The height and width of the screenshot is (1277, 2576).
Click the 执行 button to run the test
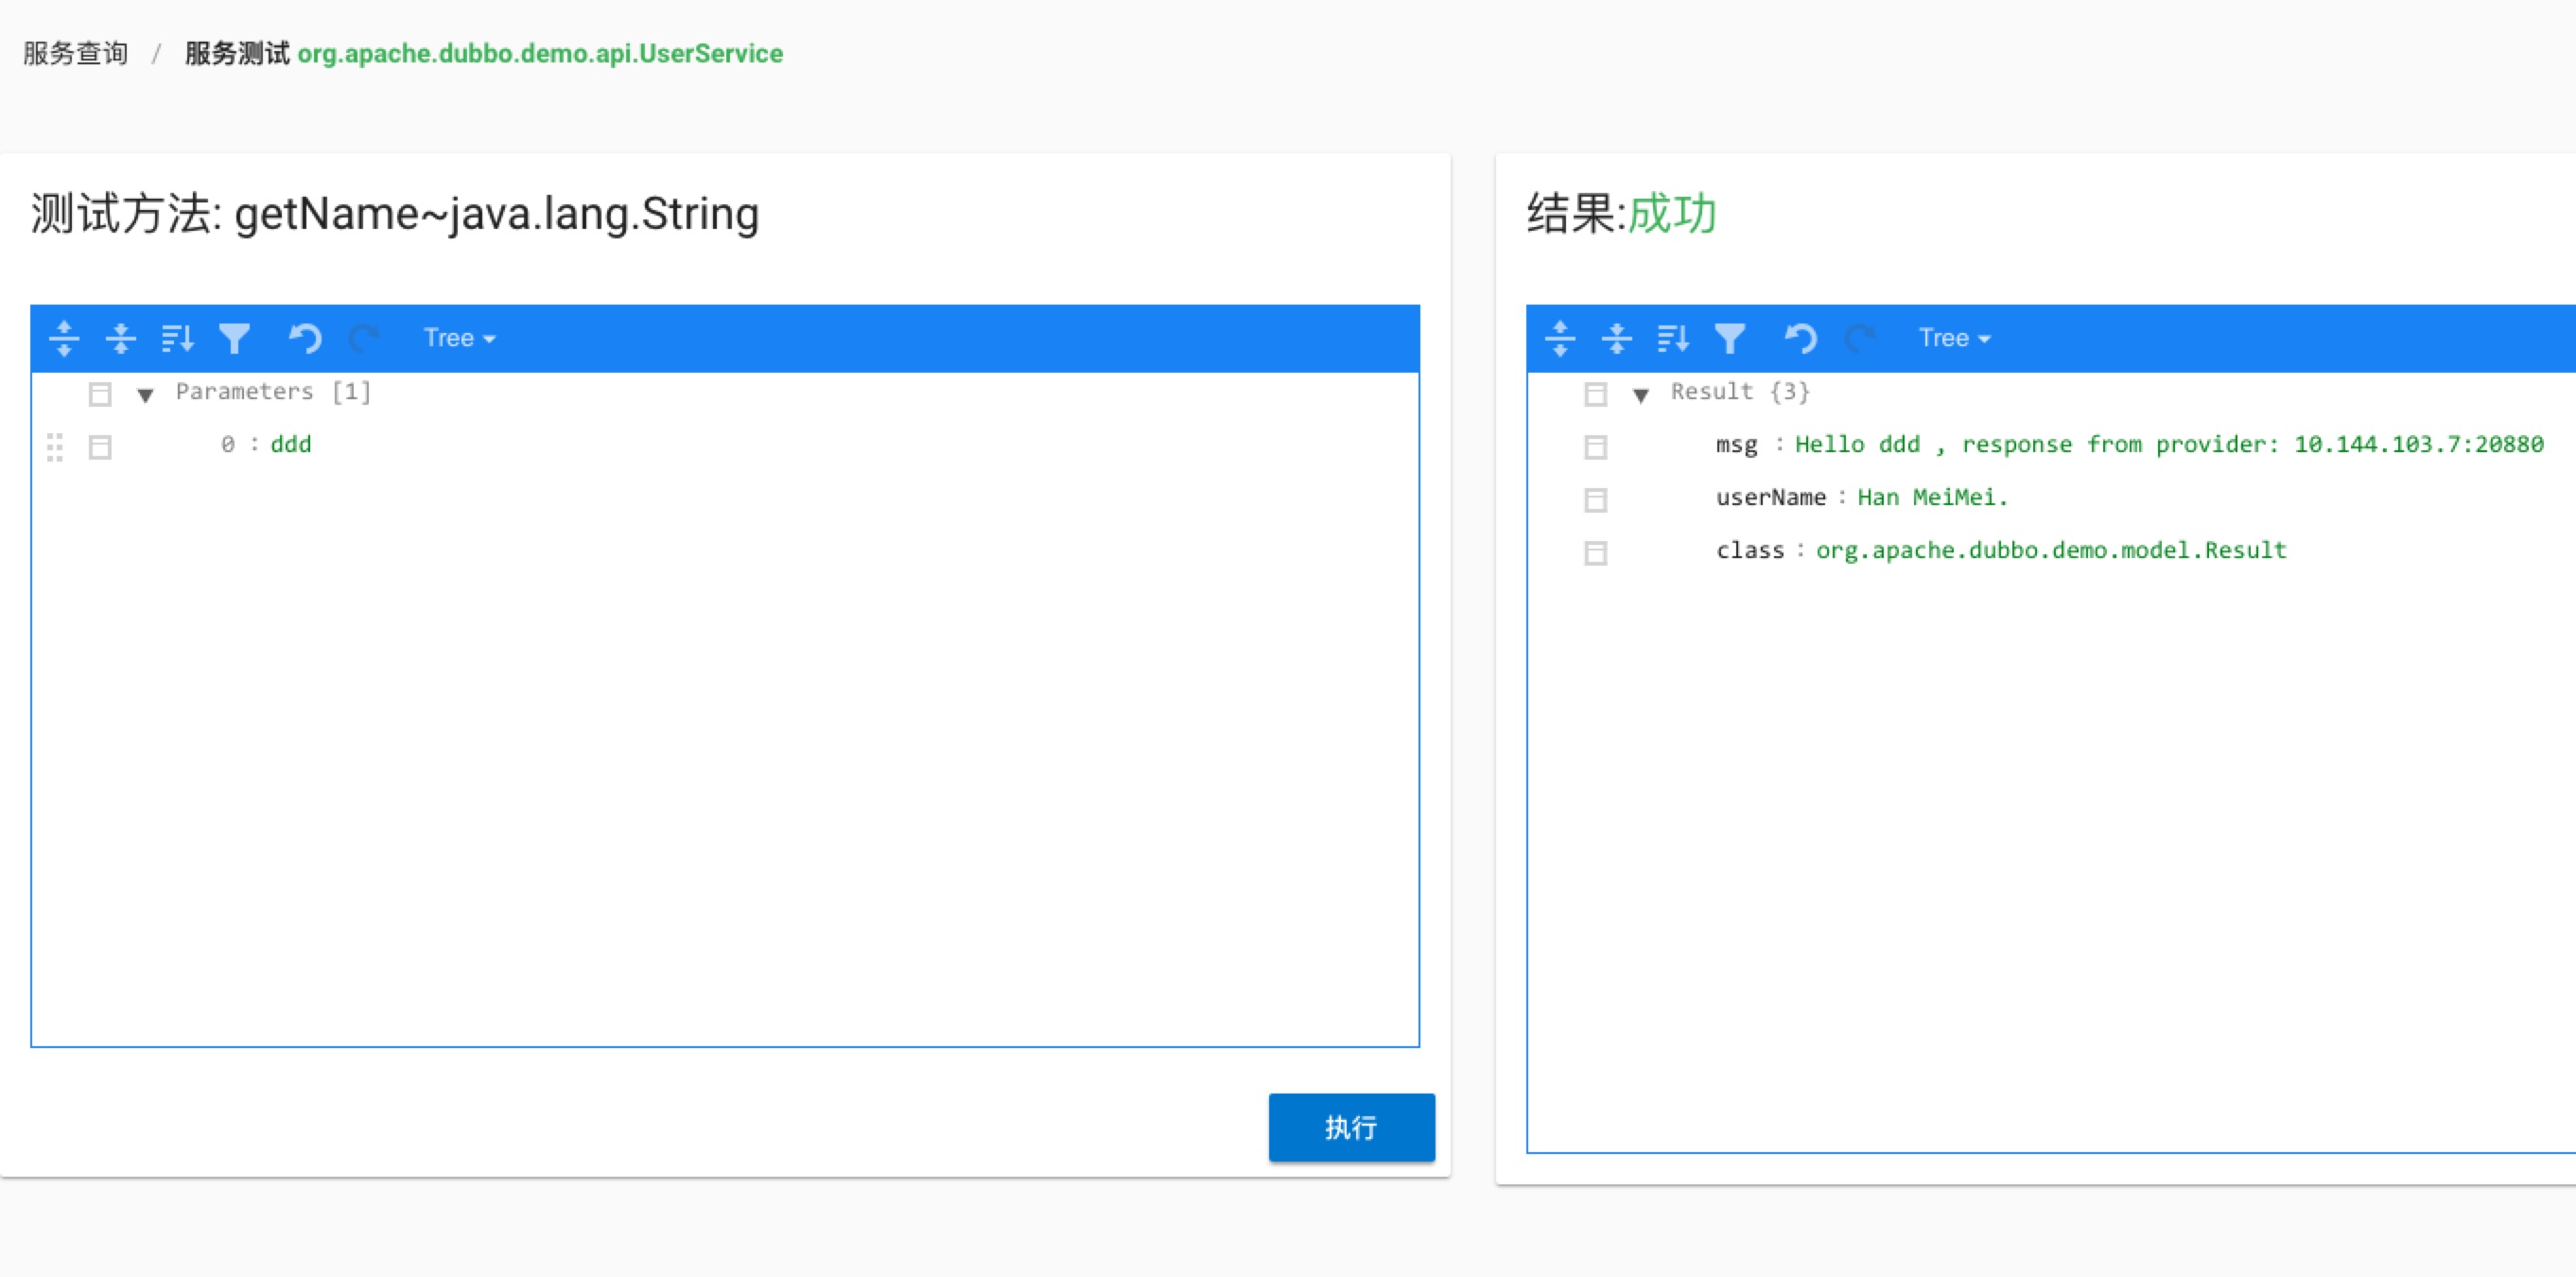pyautogui.click(x=1351, y=1127)
